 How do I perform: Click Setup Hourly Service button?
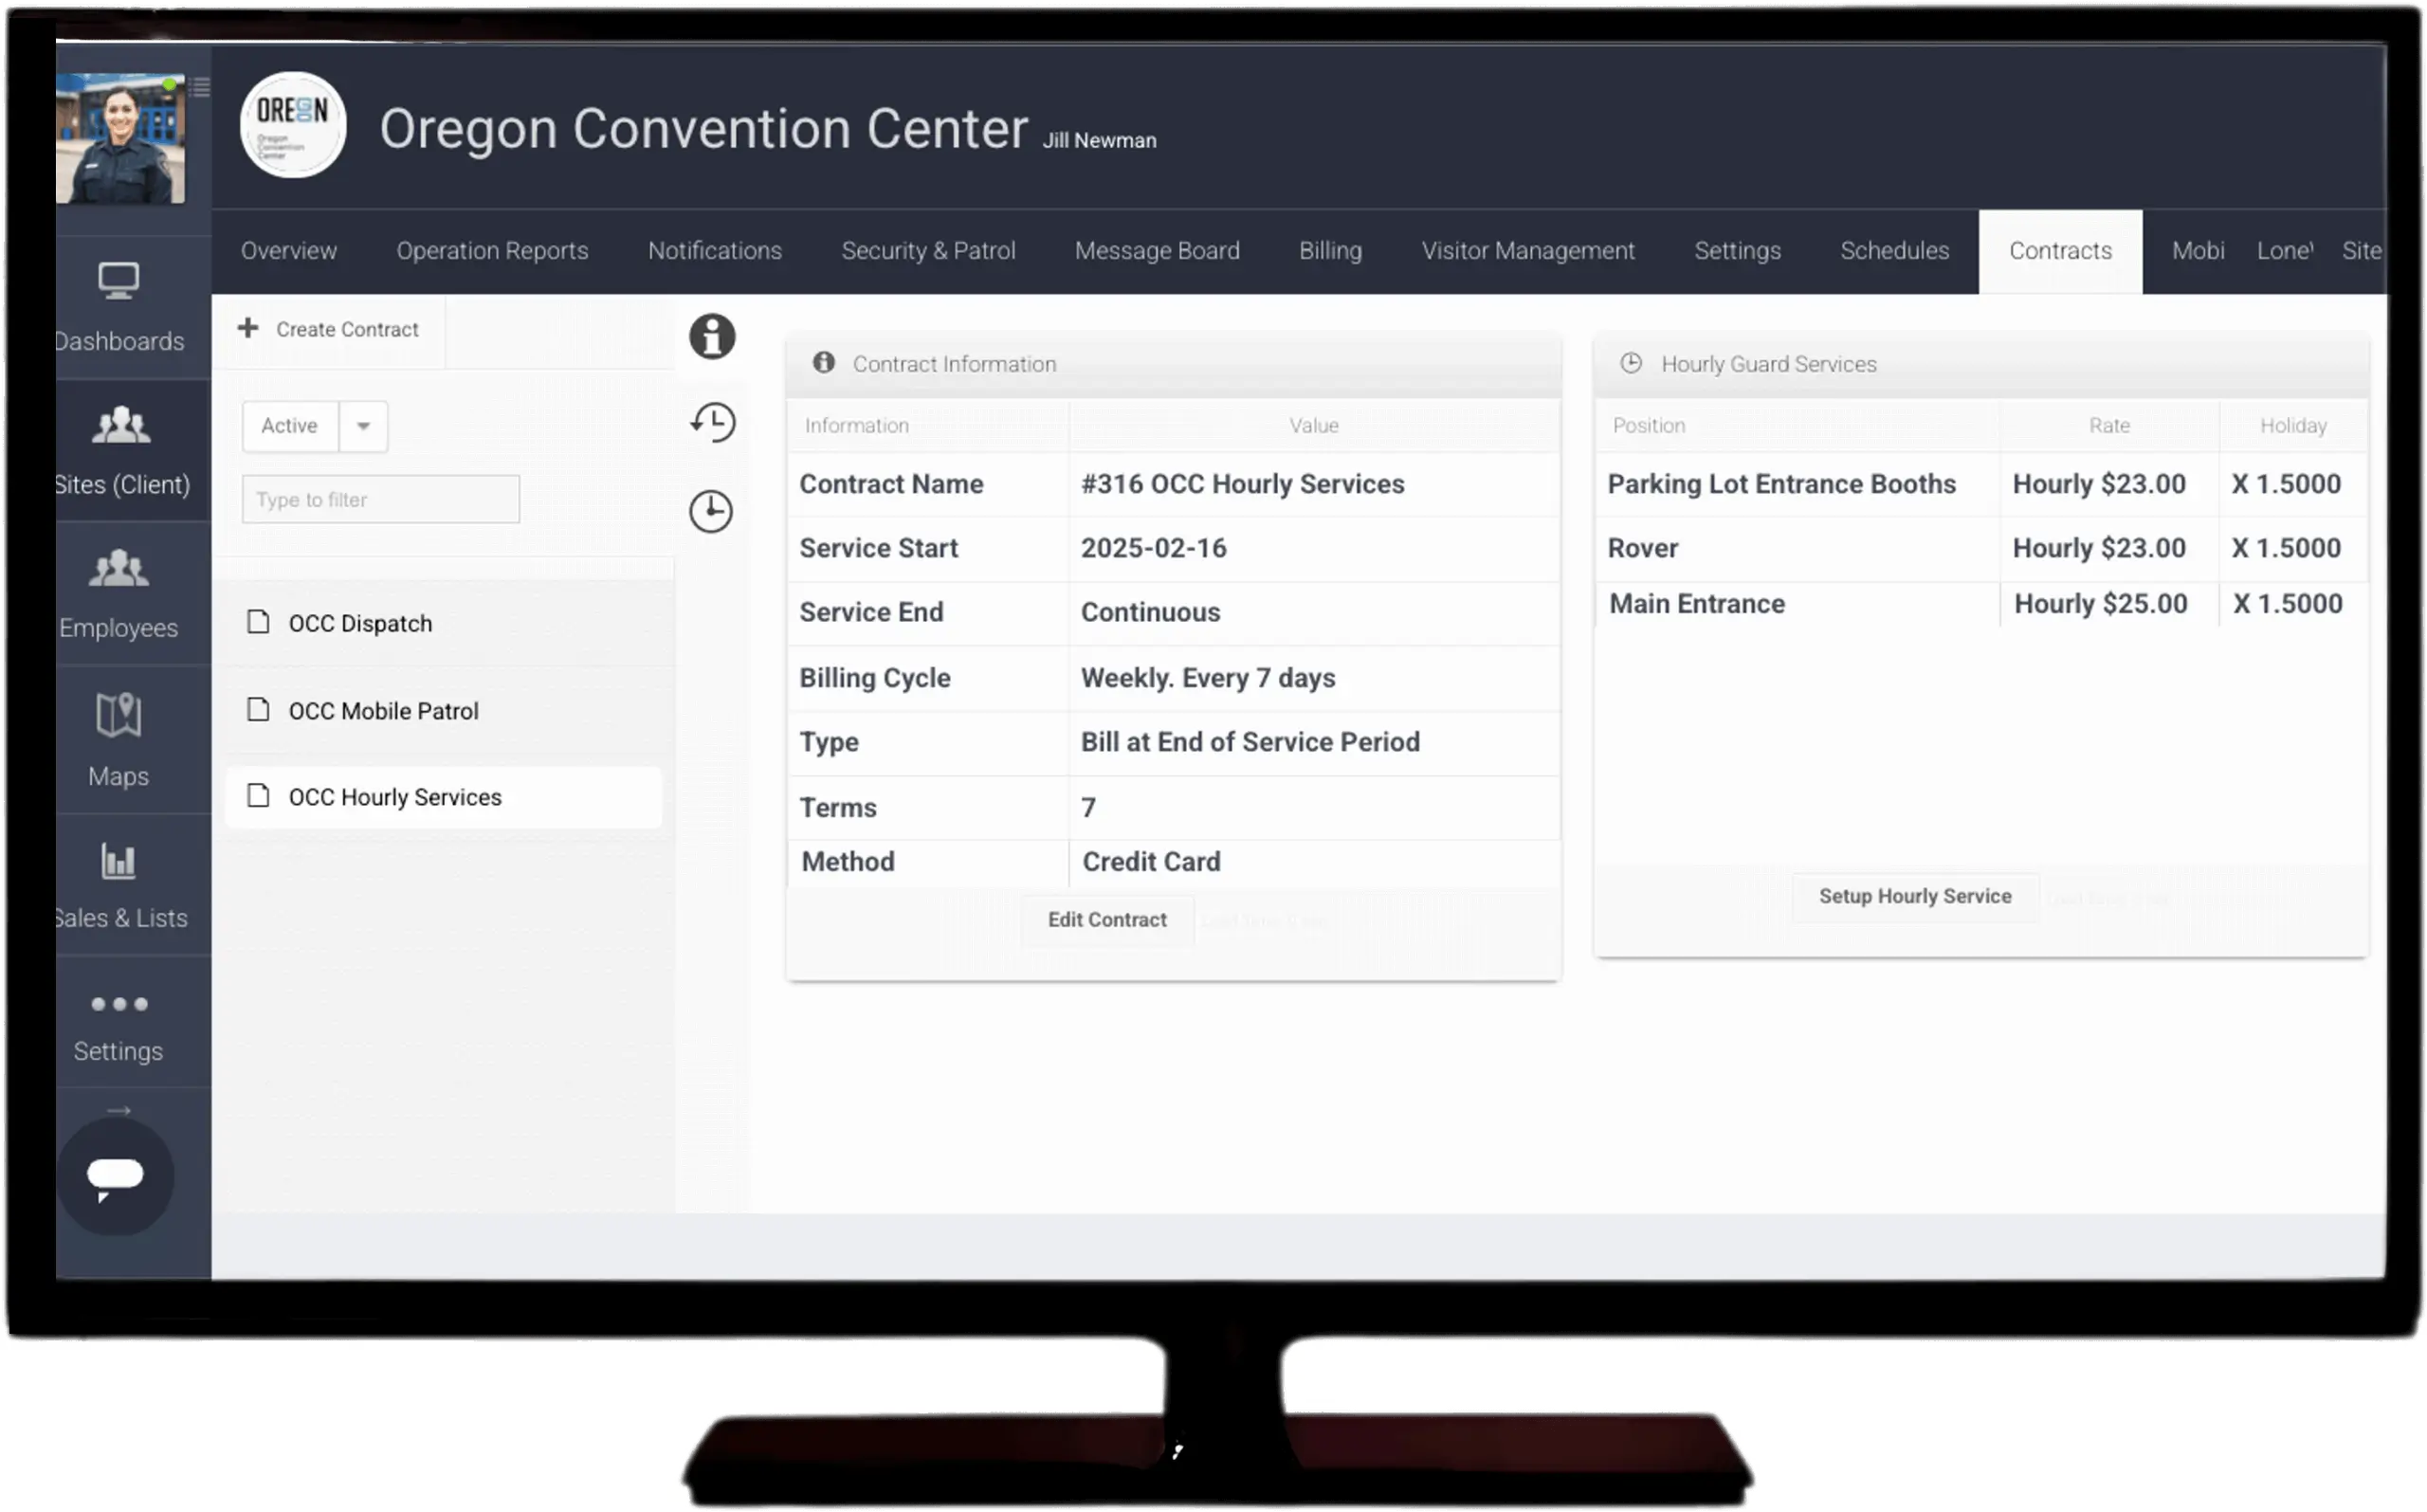(1914, 896)
